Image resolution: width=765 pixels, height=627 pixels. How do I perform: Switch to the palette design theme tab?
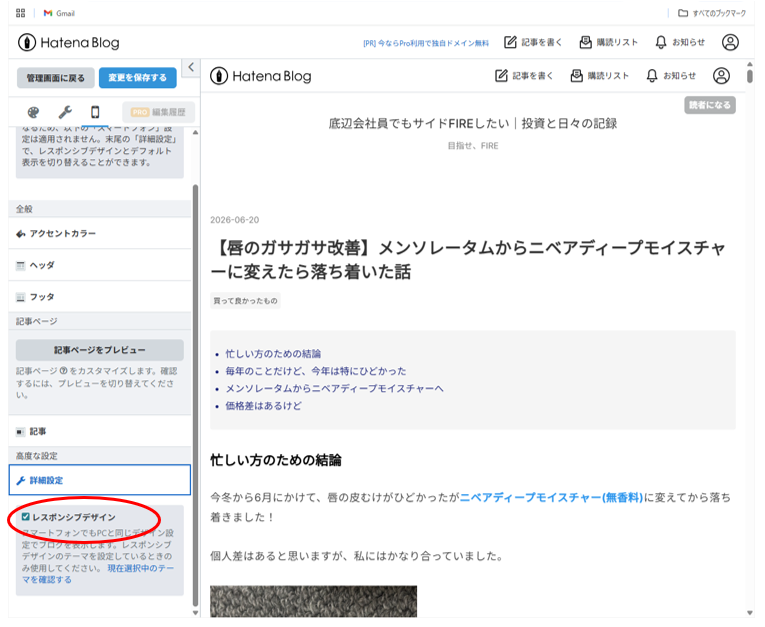[33, 112]
